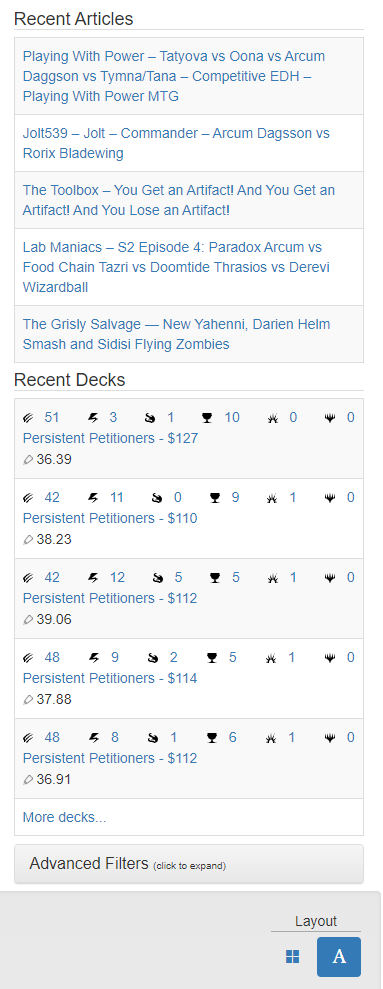Open Lab Maniacs S2 Episode 4 article
383x989 pixels.
[176, 267]
